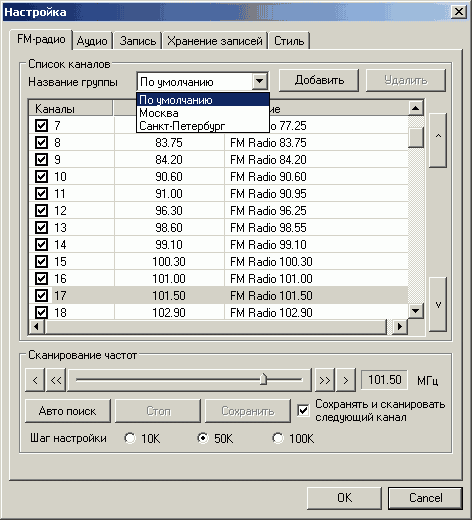
Task: Choose 'По умолчанию' in the dropdown list
Action: tap(203, 100)
